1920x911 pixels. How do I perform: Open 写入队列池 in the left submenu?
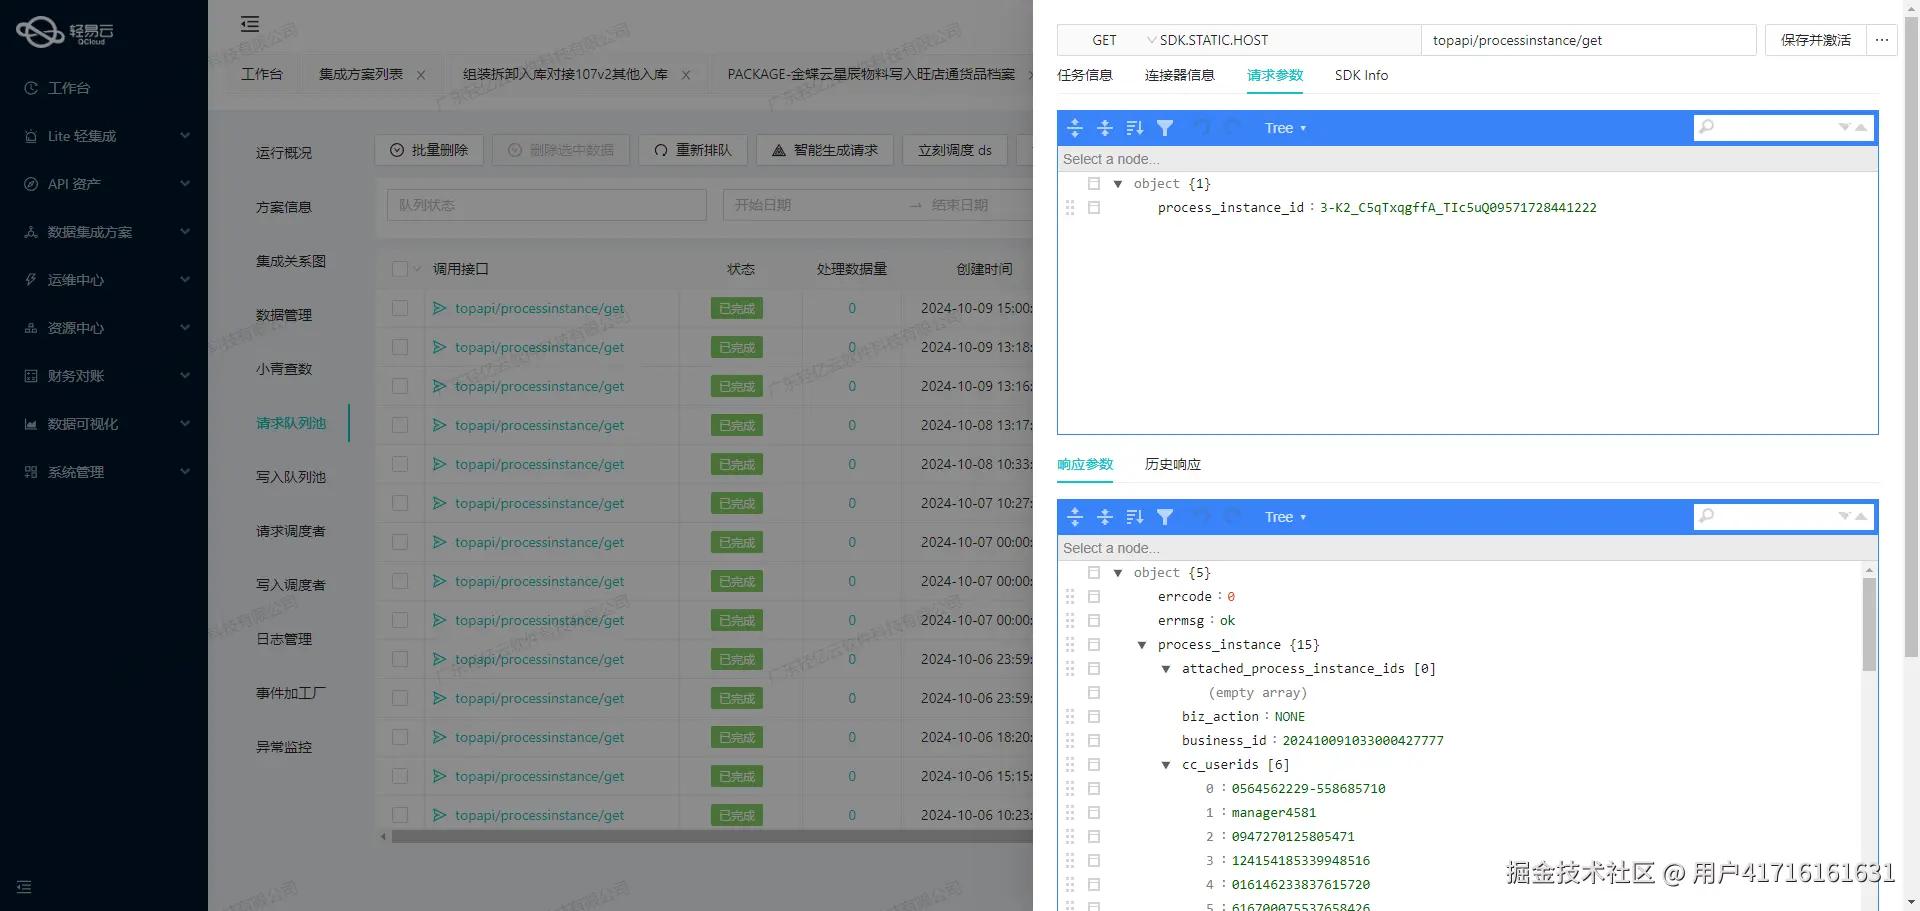tap(291, 477)
